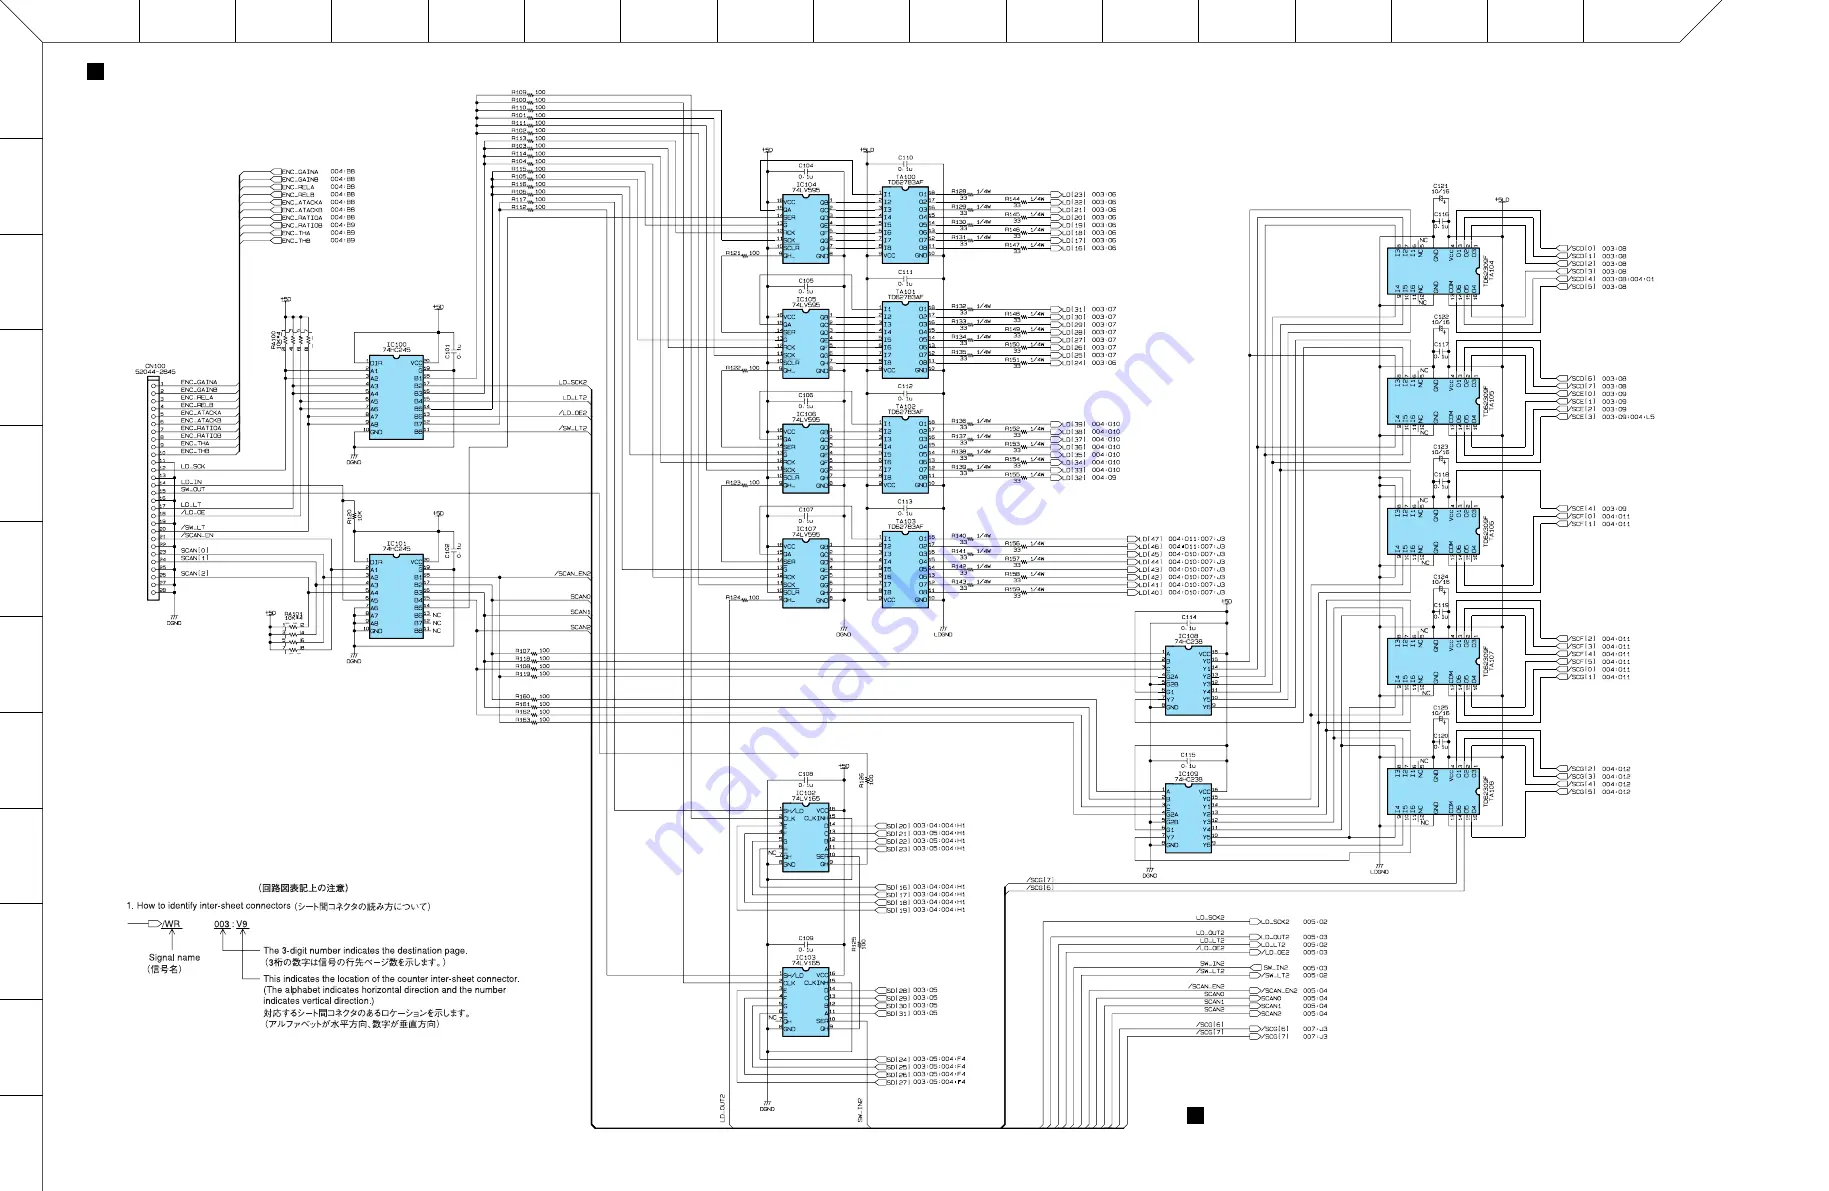This screenshot has height=1191, width=1829.
Task: Click the R160 100 ohm resistor label
Action: coord(532,697)
